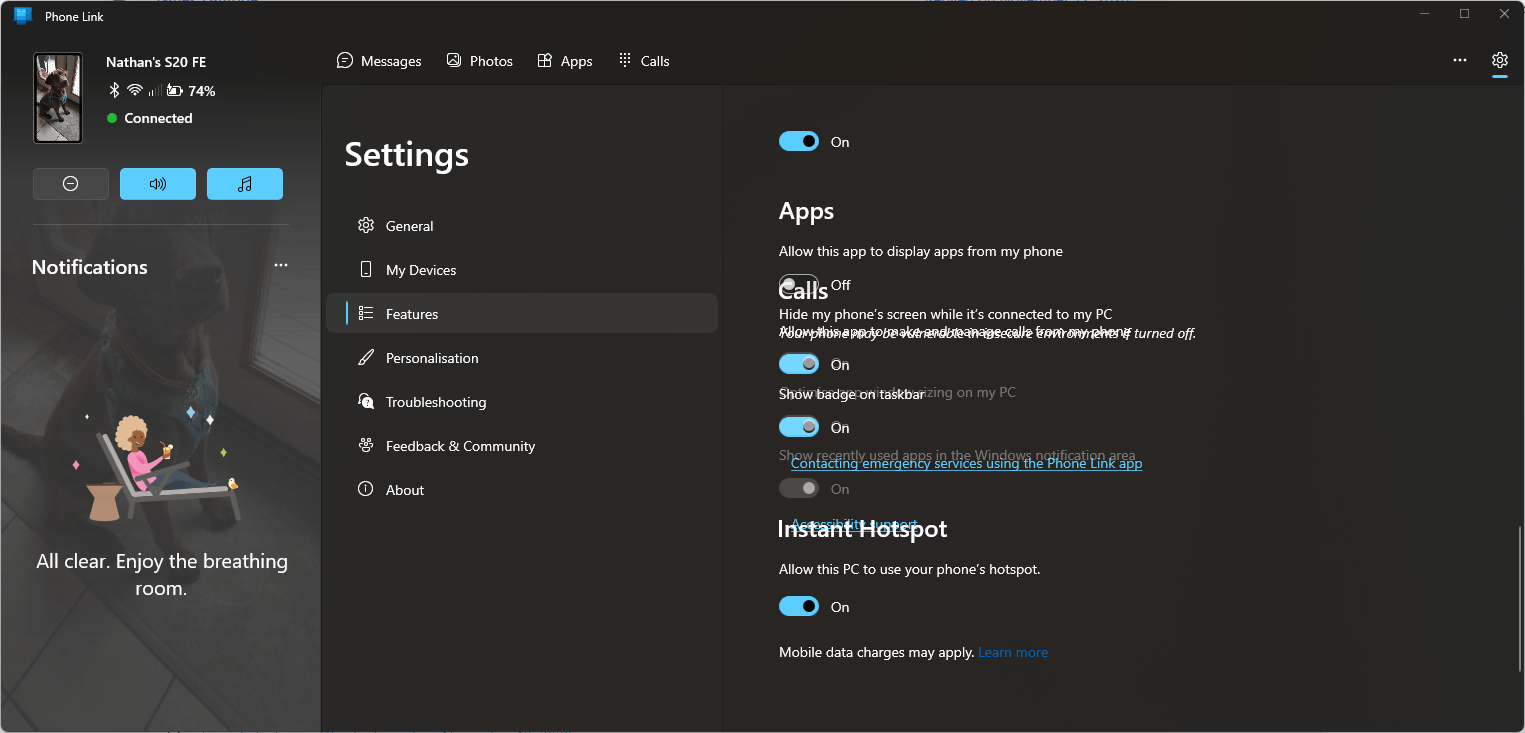This screenshot has height=733, width=1525.
Task: Click the mobile signal strength icon
Action: coord(155,91)
